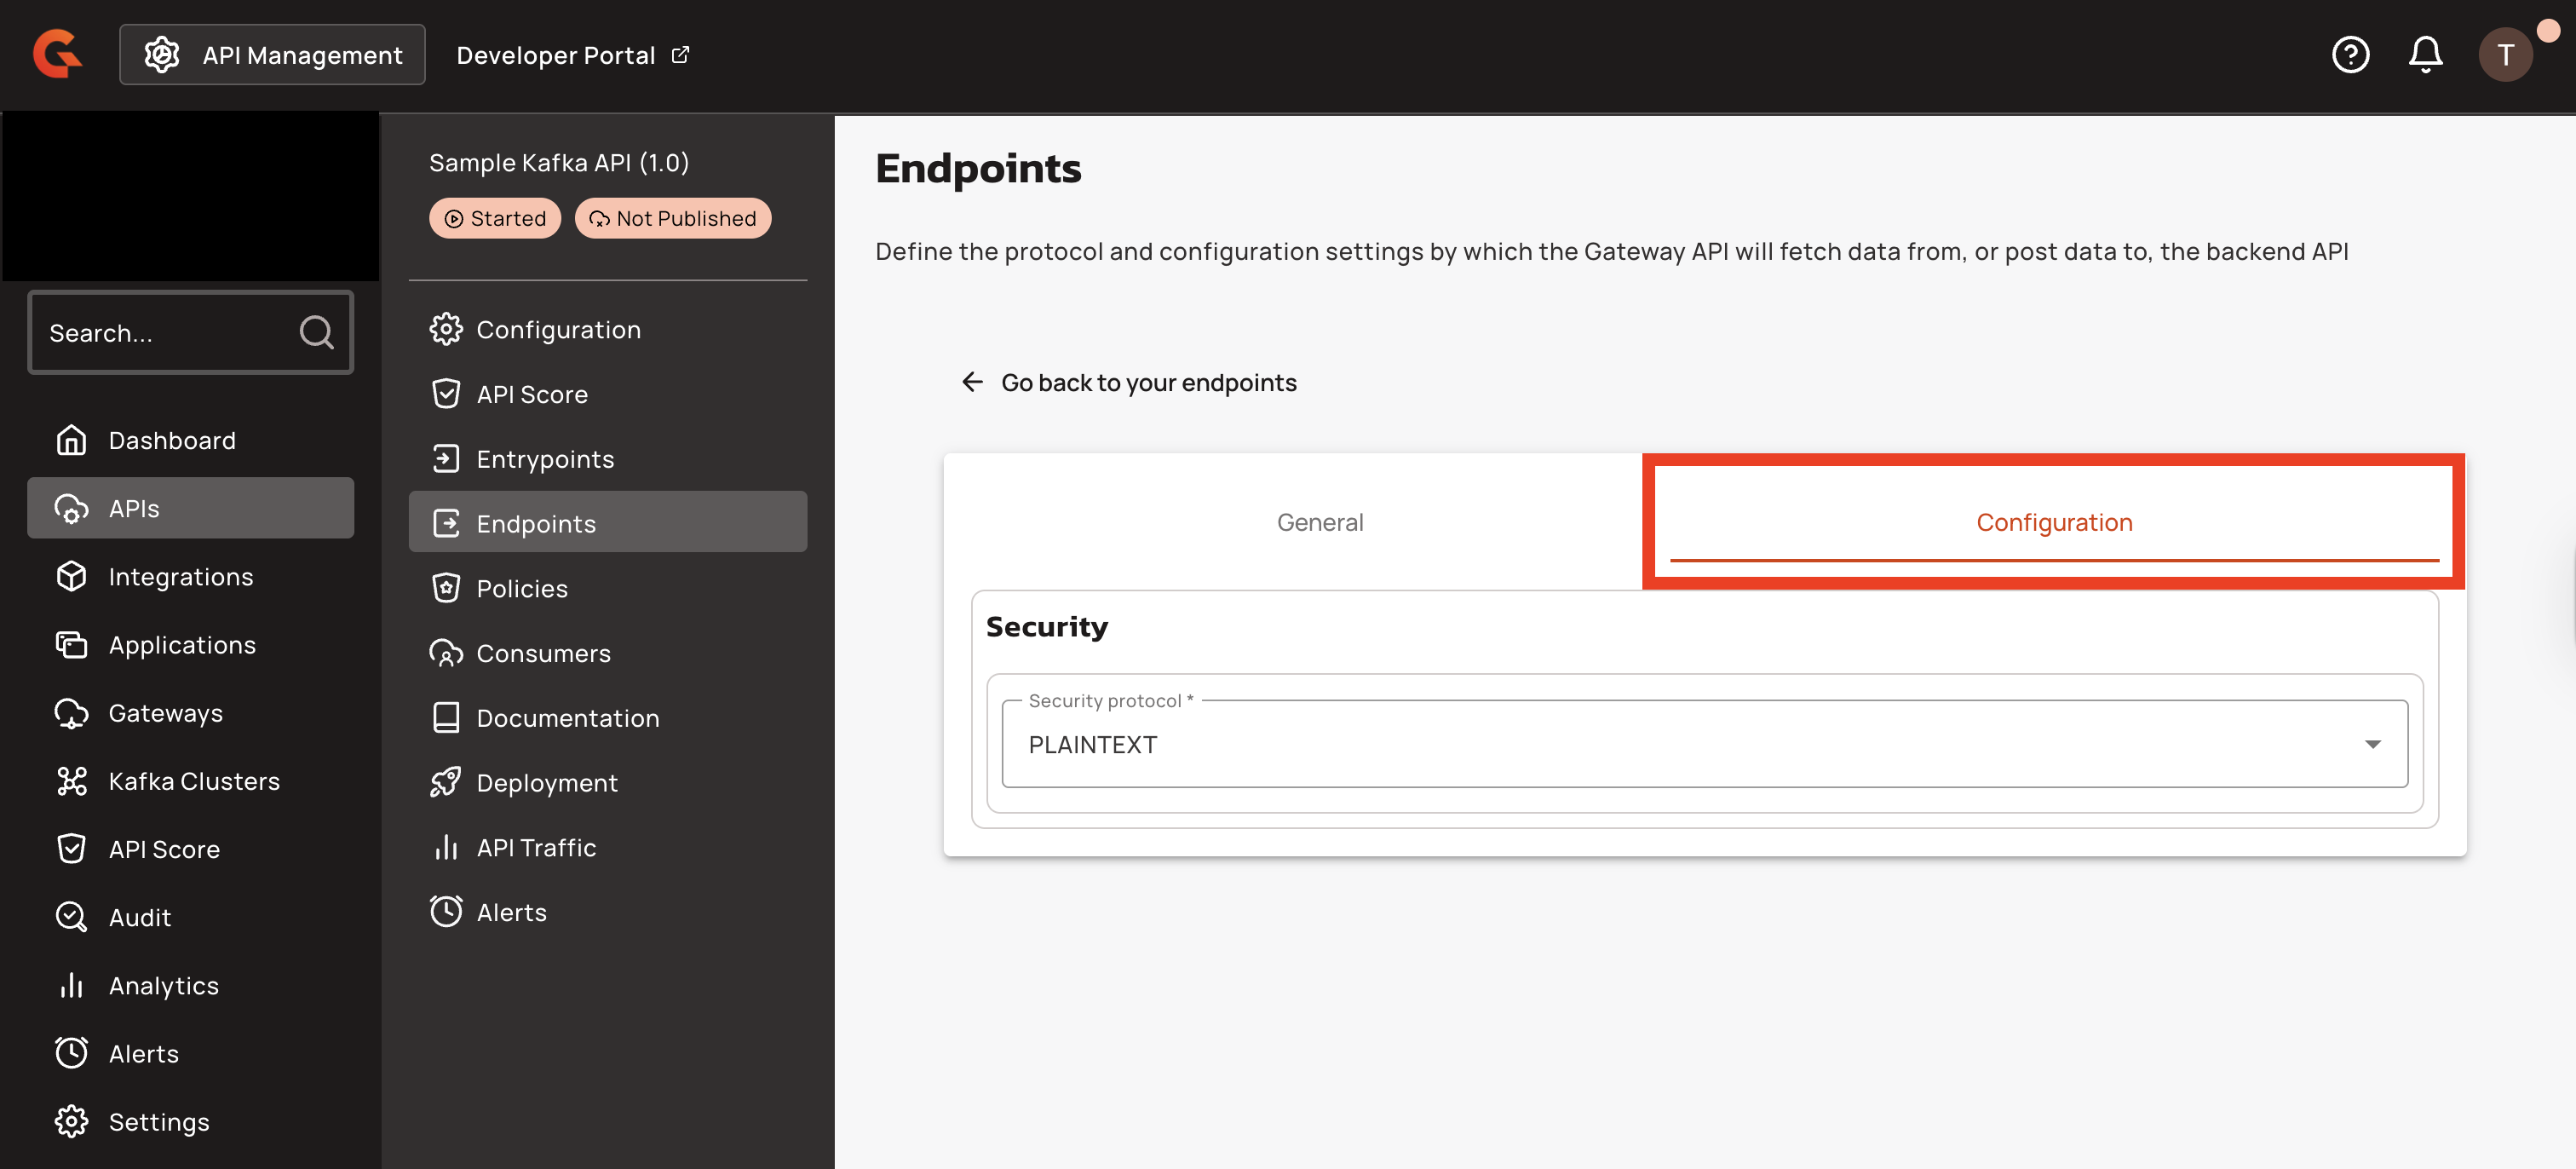Open Kafka Clusters from the sidebar
This screenshot has height=1169, width=2576.
(x=193, y=781)
